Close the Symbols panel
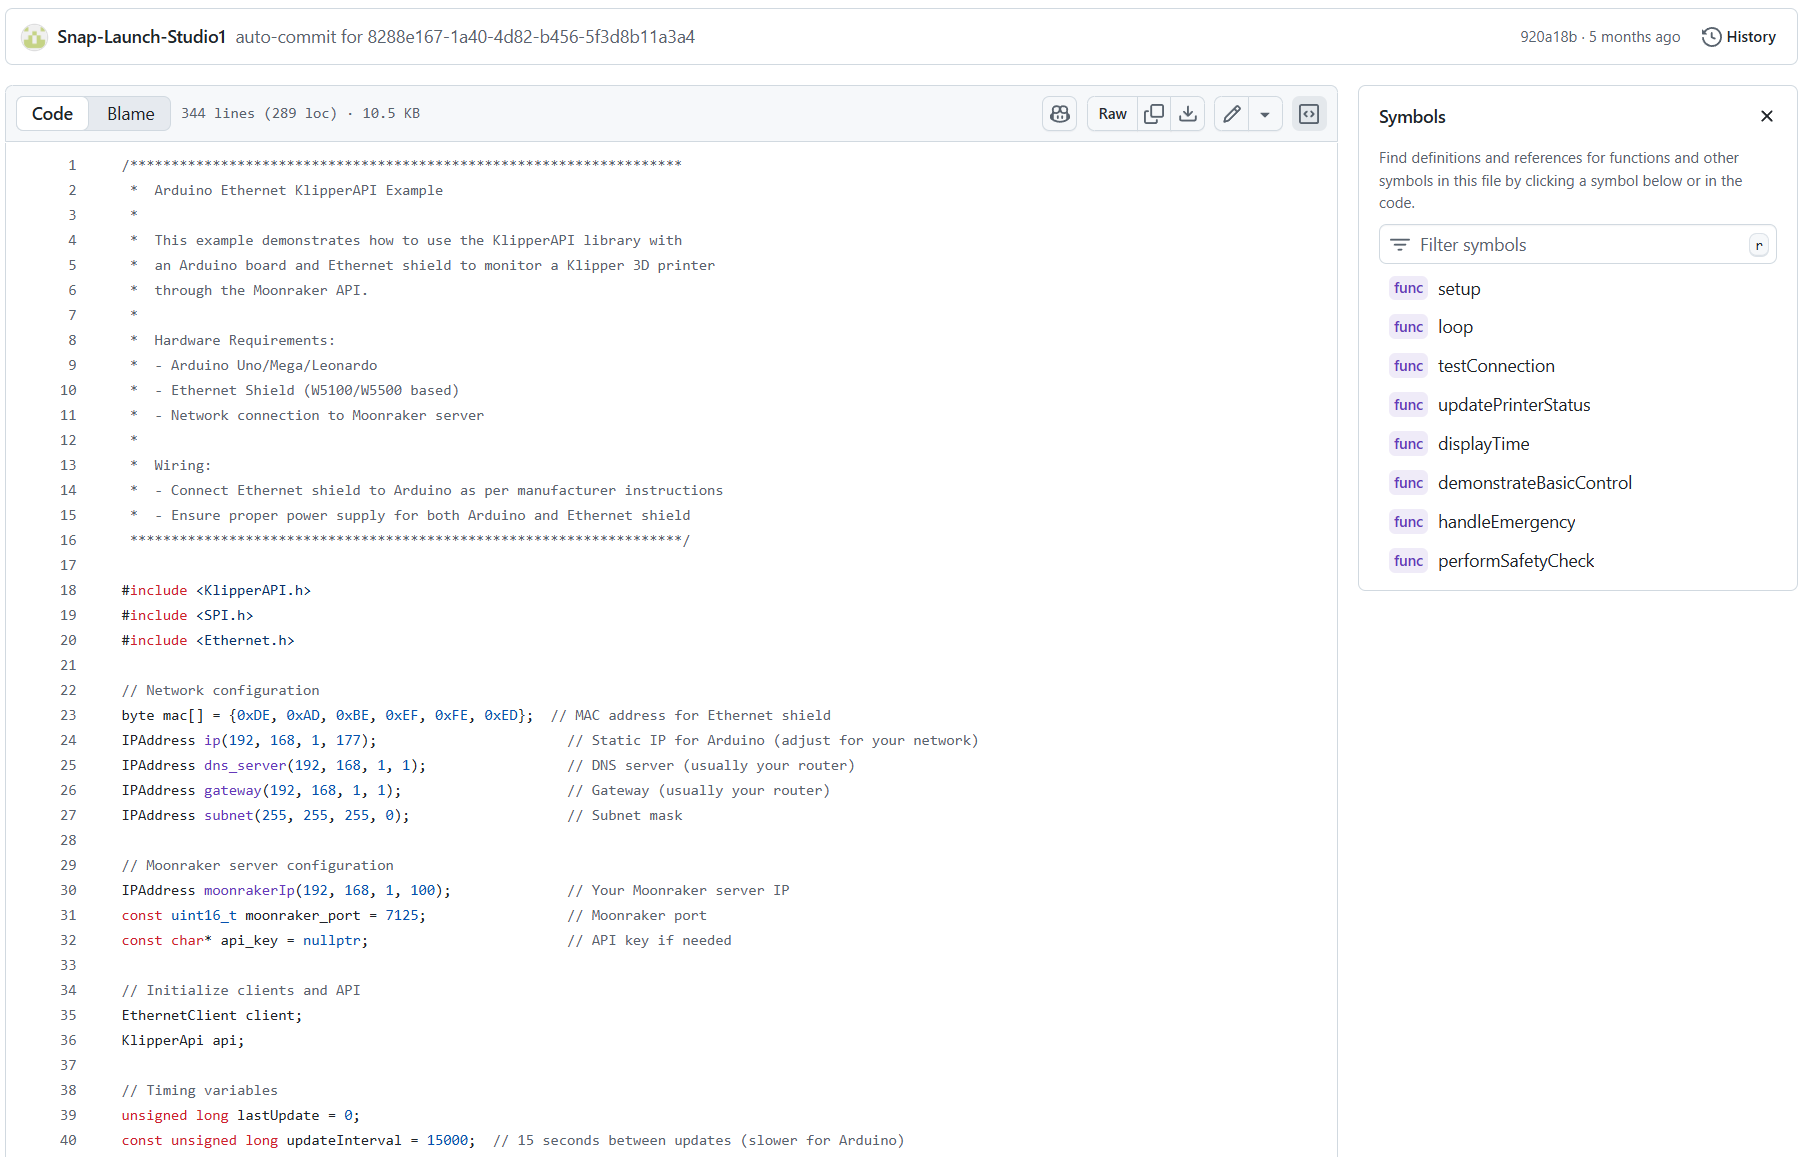The height and width of the screenshot is (1157, 1803). point(1767,116)
